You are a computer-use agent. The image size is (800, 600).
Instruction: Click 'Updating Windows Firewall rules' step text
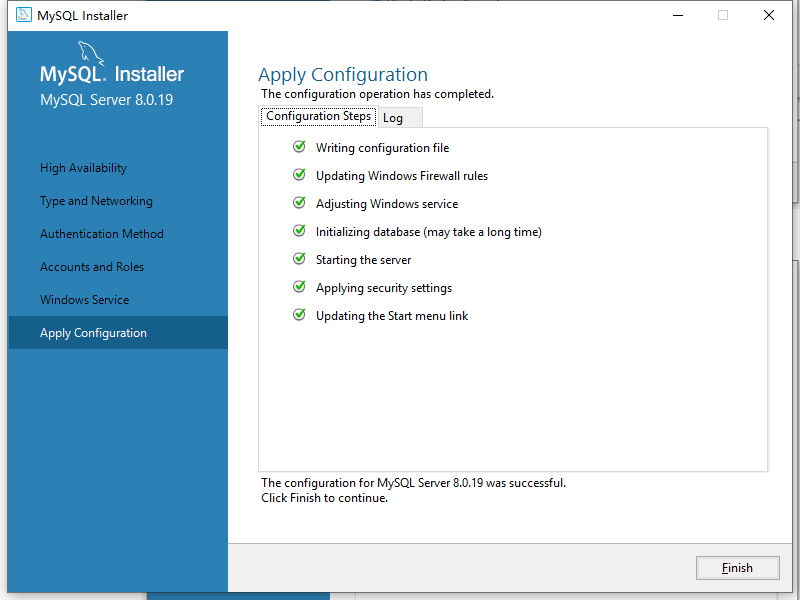point(402,176)
